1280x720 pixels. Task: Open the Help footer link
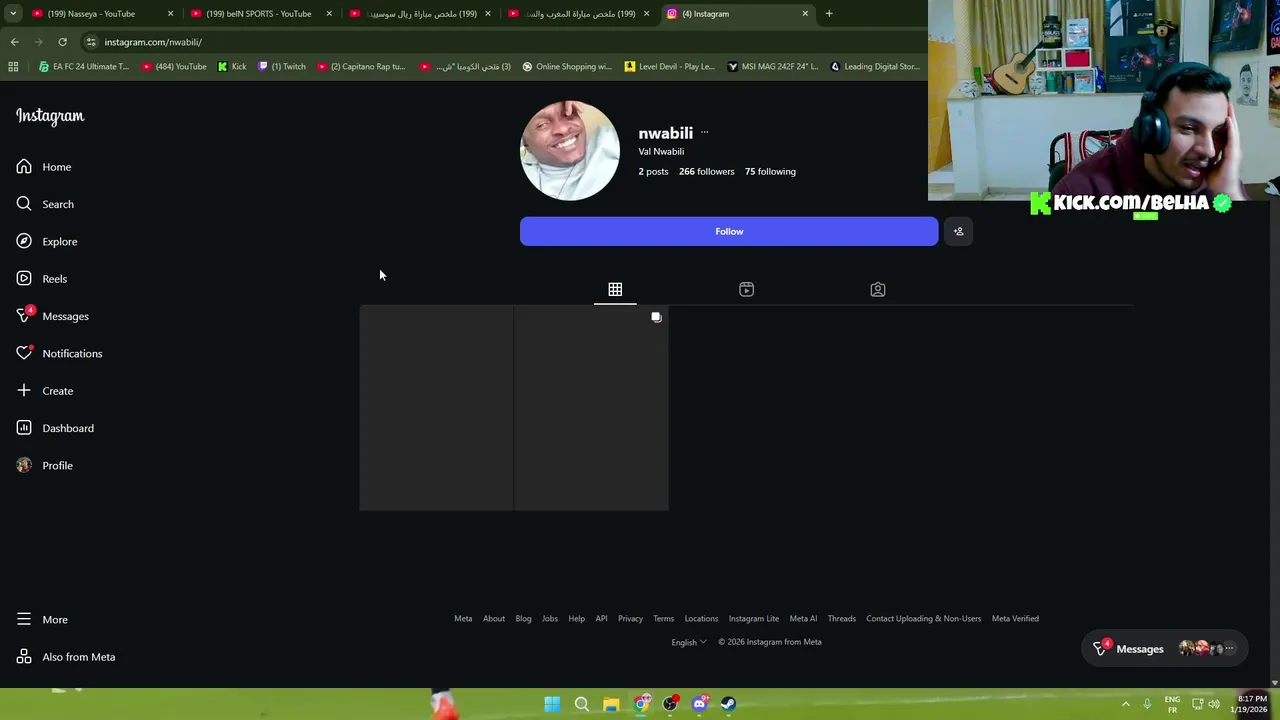coord(576,618)
